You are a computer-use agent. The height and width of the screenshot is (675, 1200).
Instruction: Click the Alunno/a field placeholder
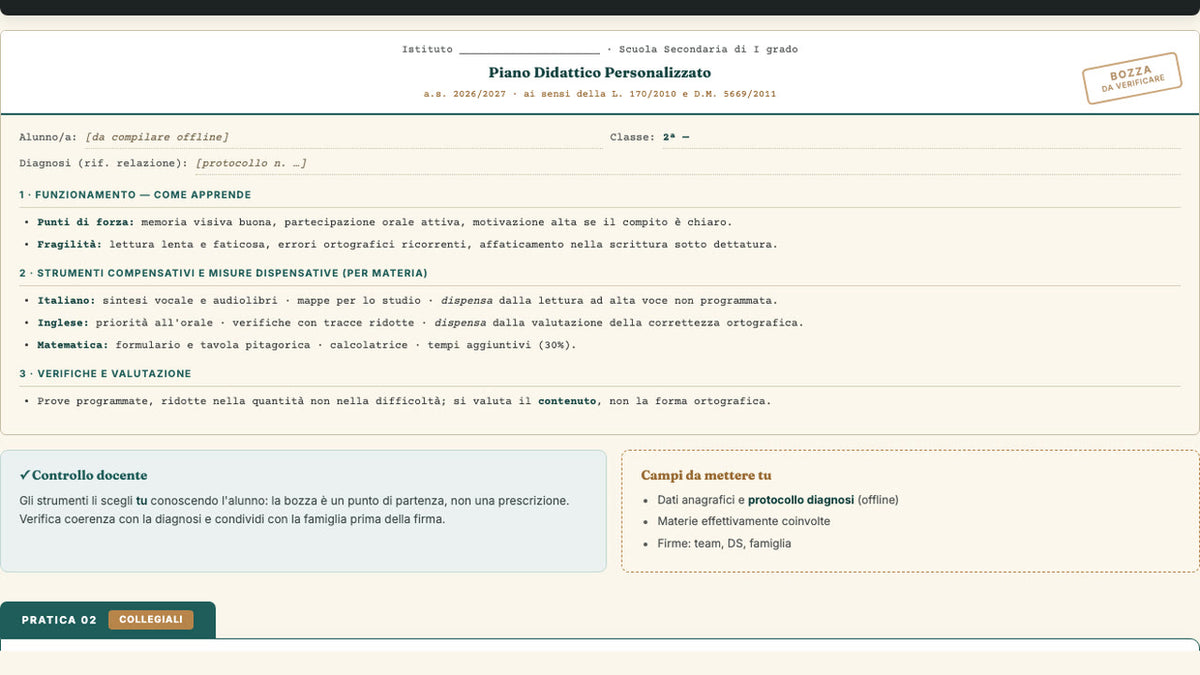[157, 137]
